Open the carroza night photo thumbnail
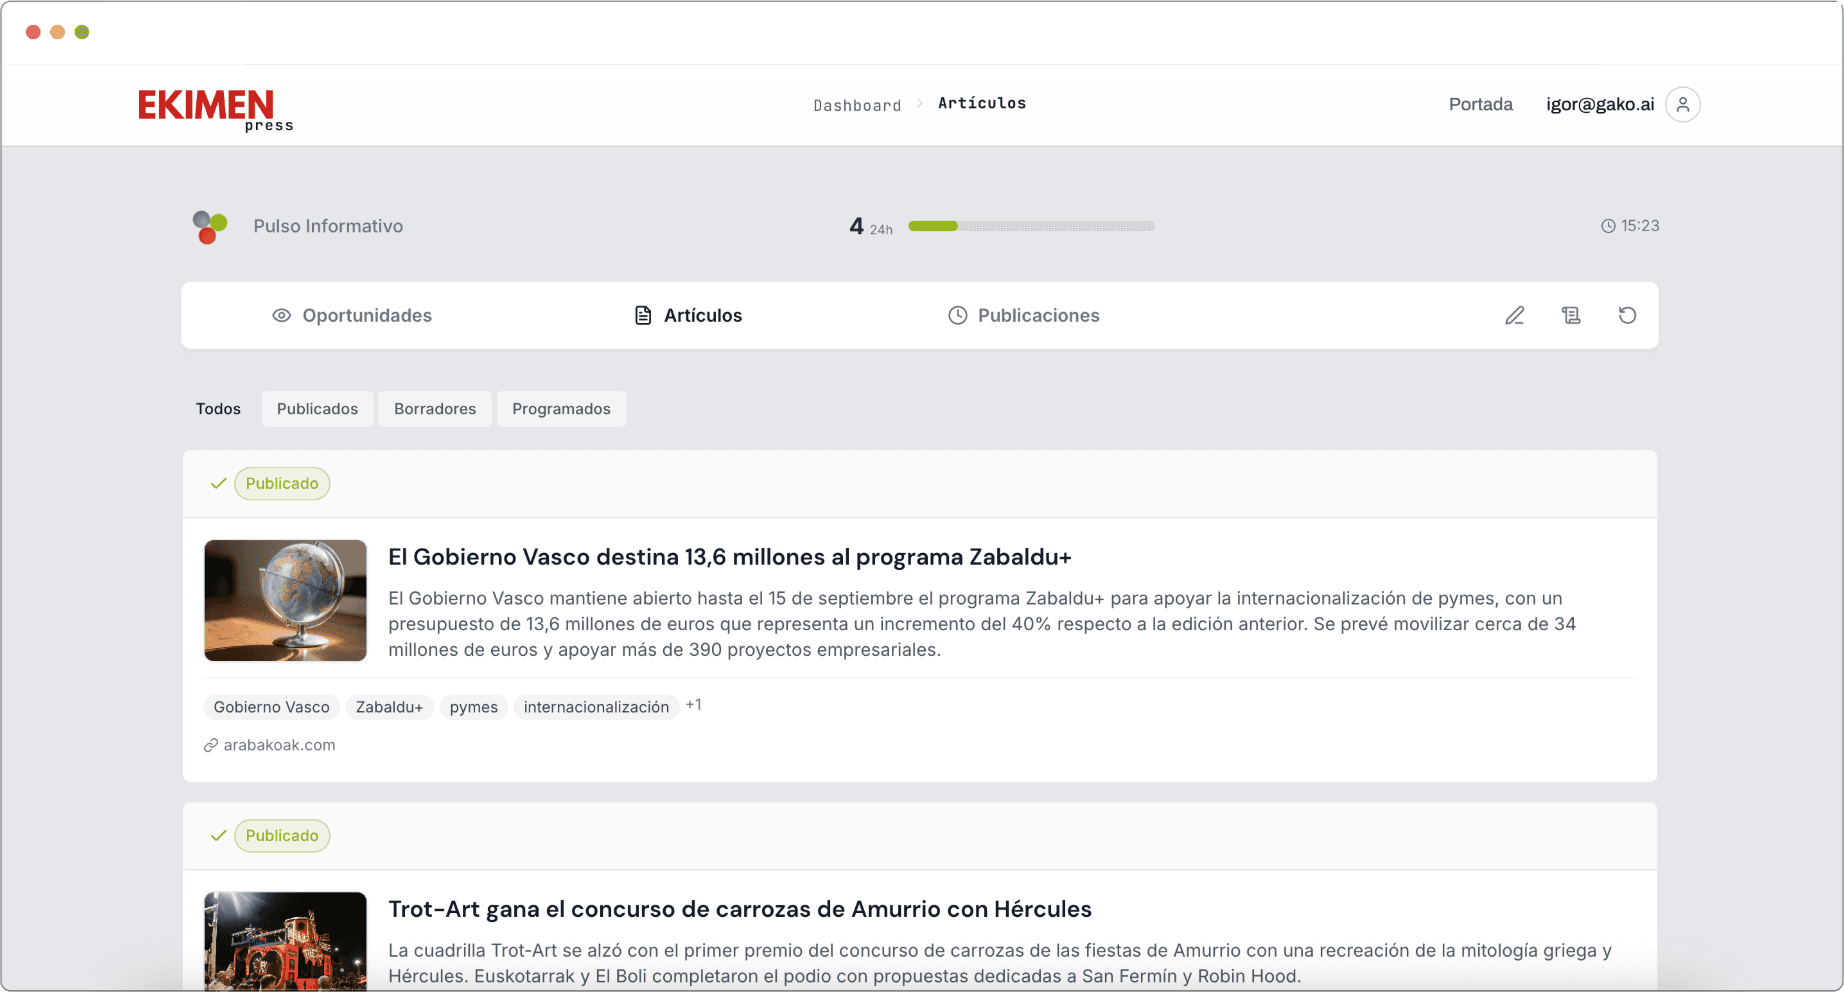Viewport: 1844px width, 992px height. coord(286,941)
